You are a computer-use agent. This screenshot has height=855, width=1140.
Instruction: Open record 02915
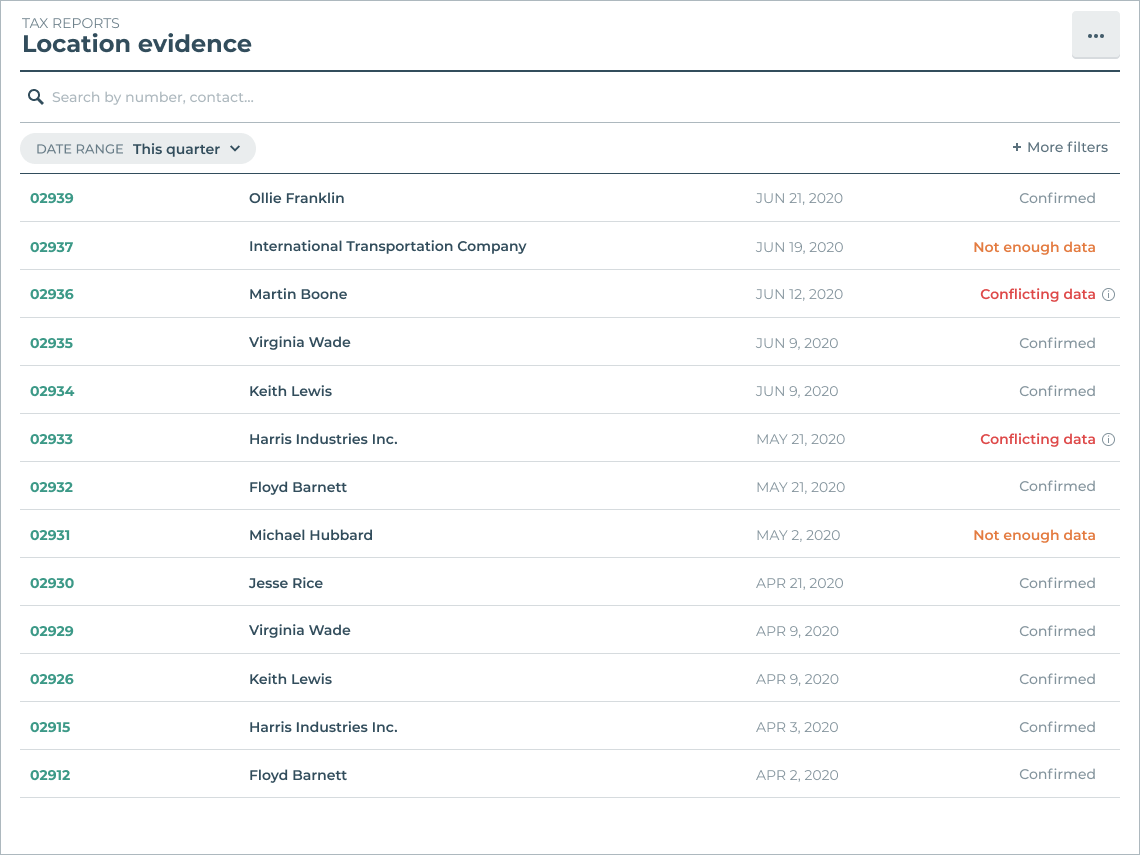click(50, 727)
